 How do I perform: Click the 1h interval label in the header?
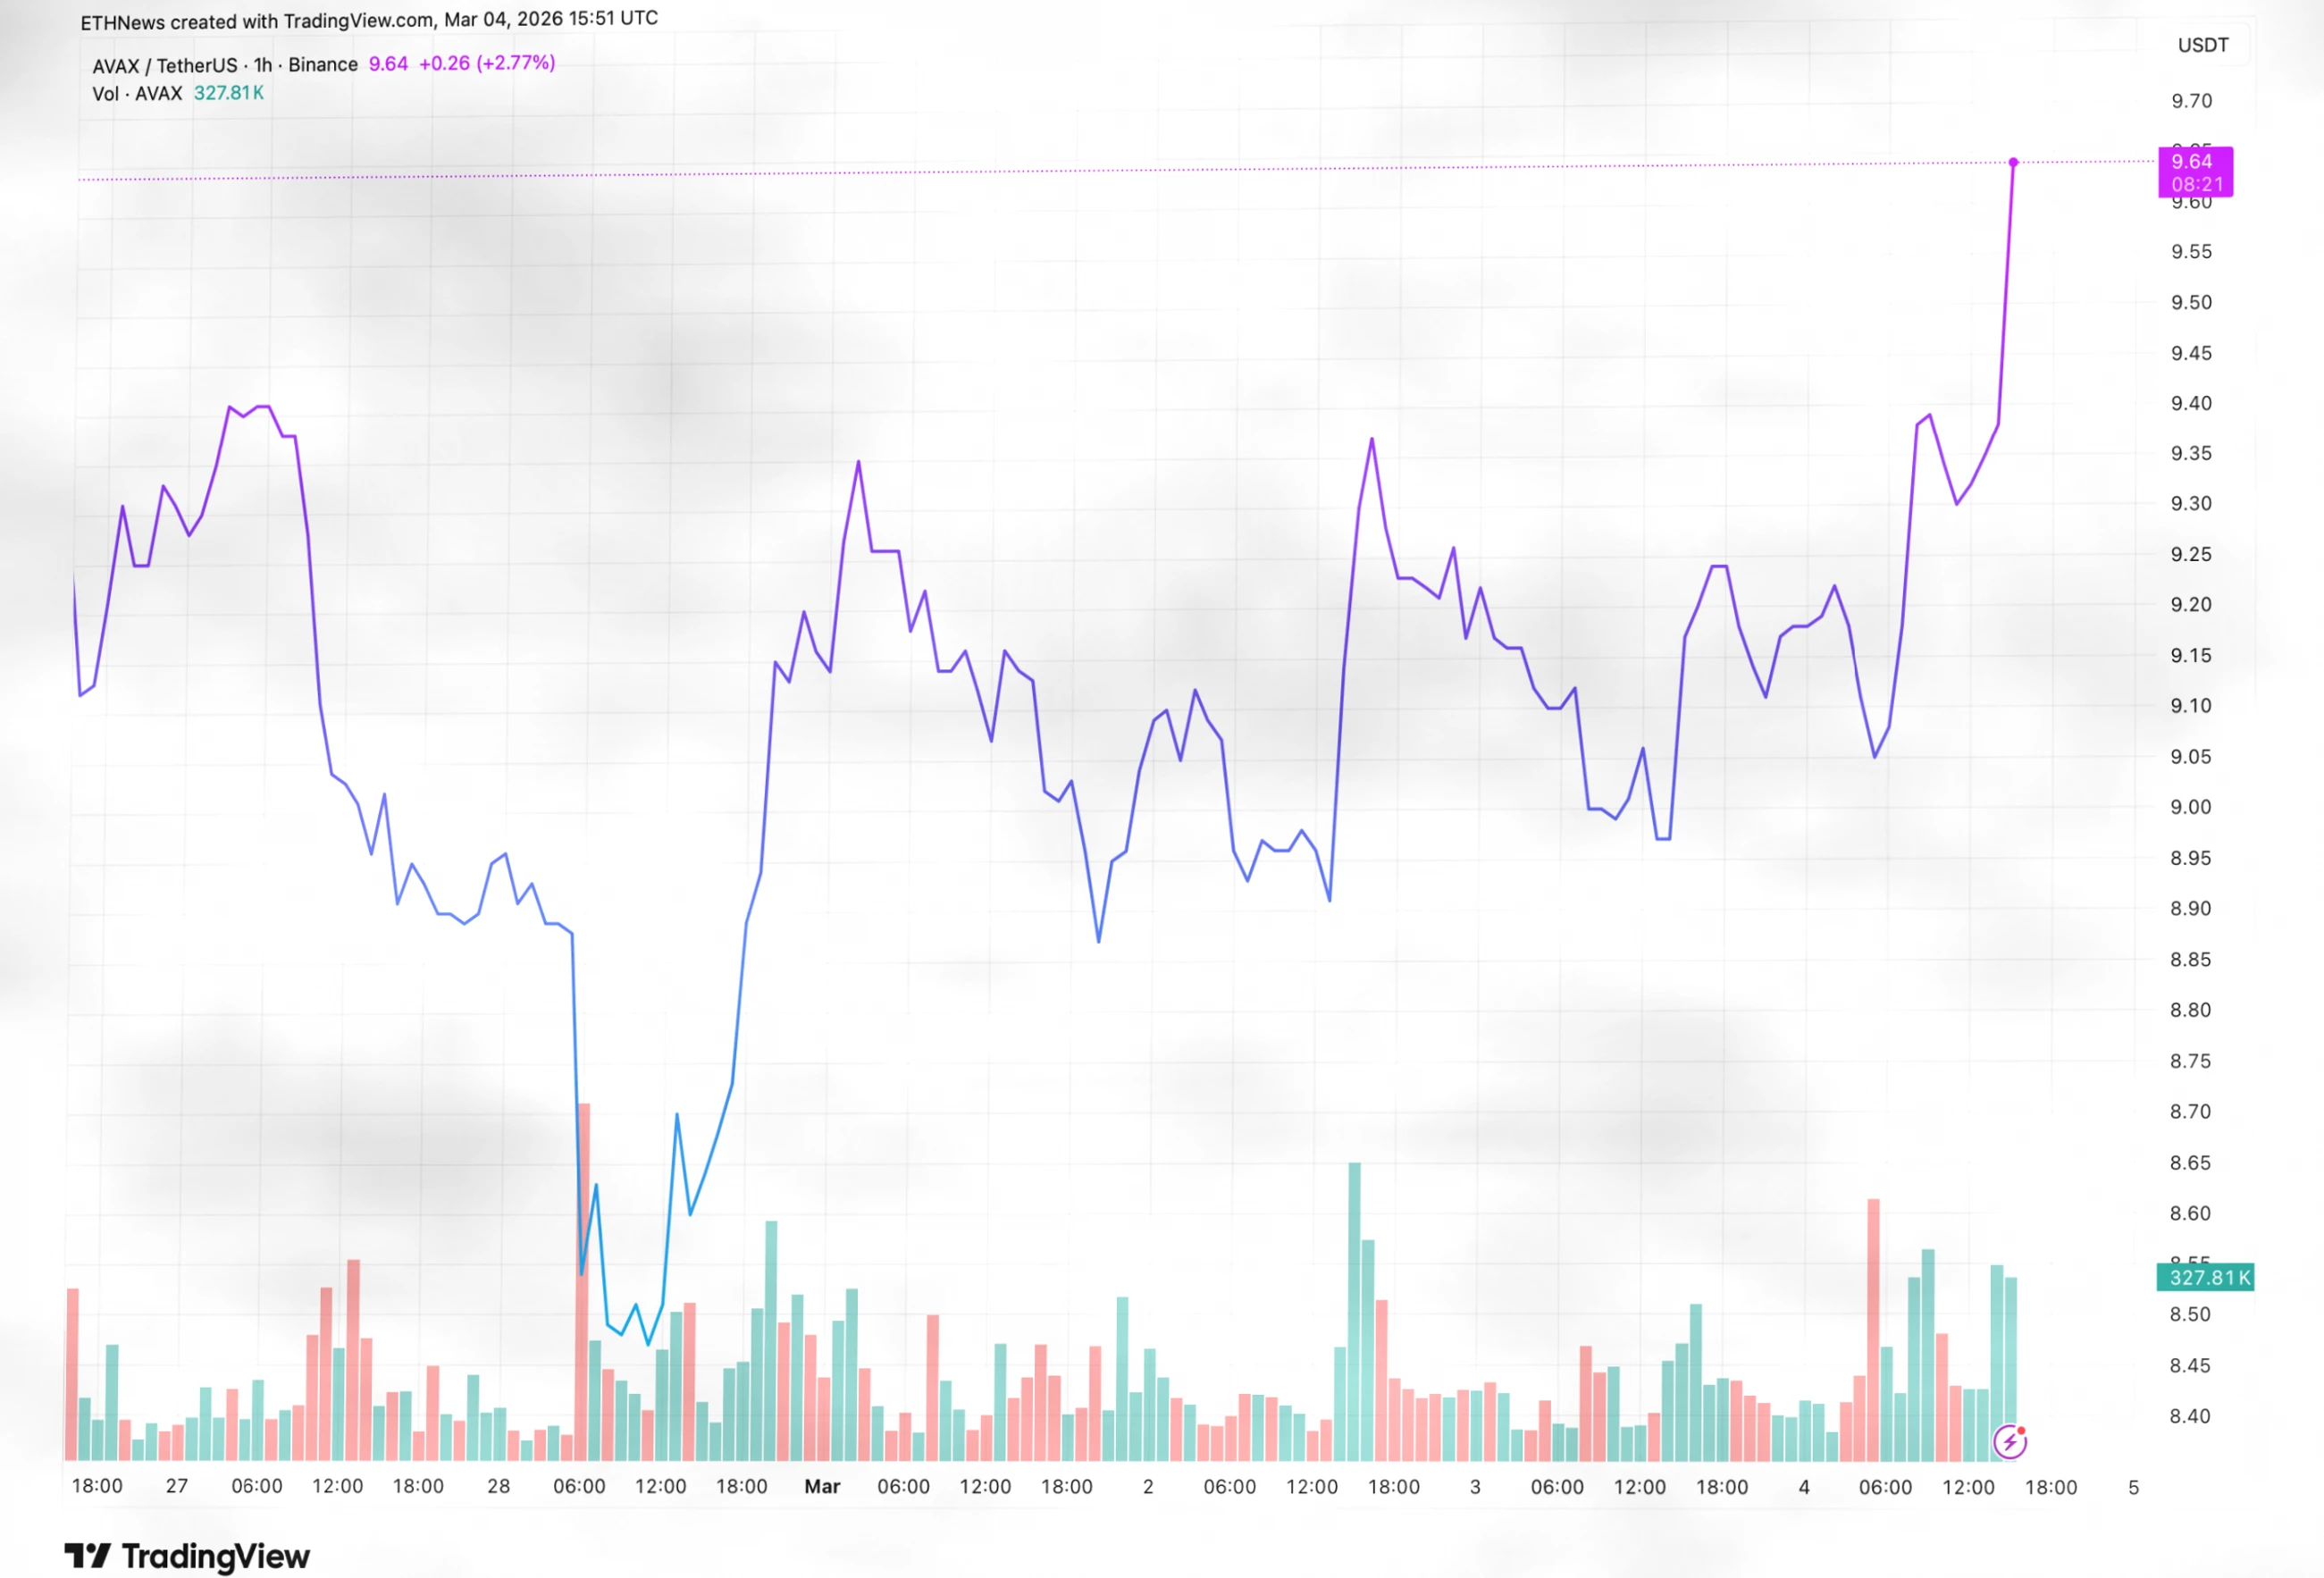tap(263, 65)
